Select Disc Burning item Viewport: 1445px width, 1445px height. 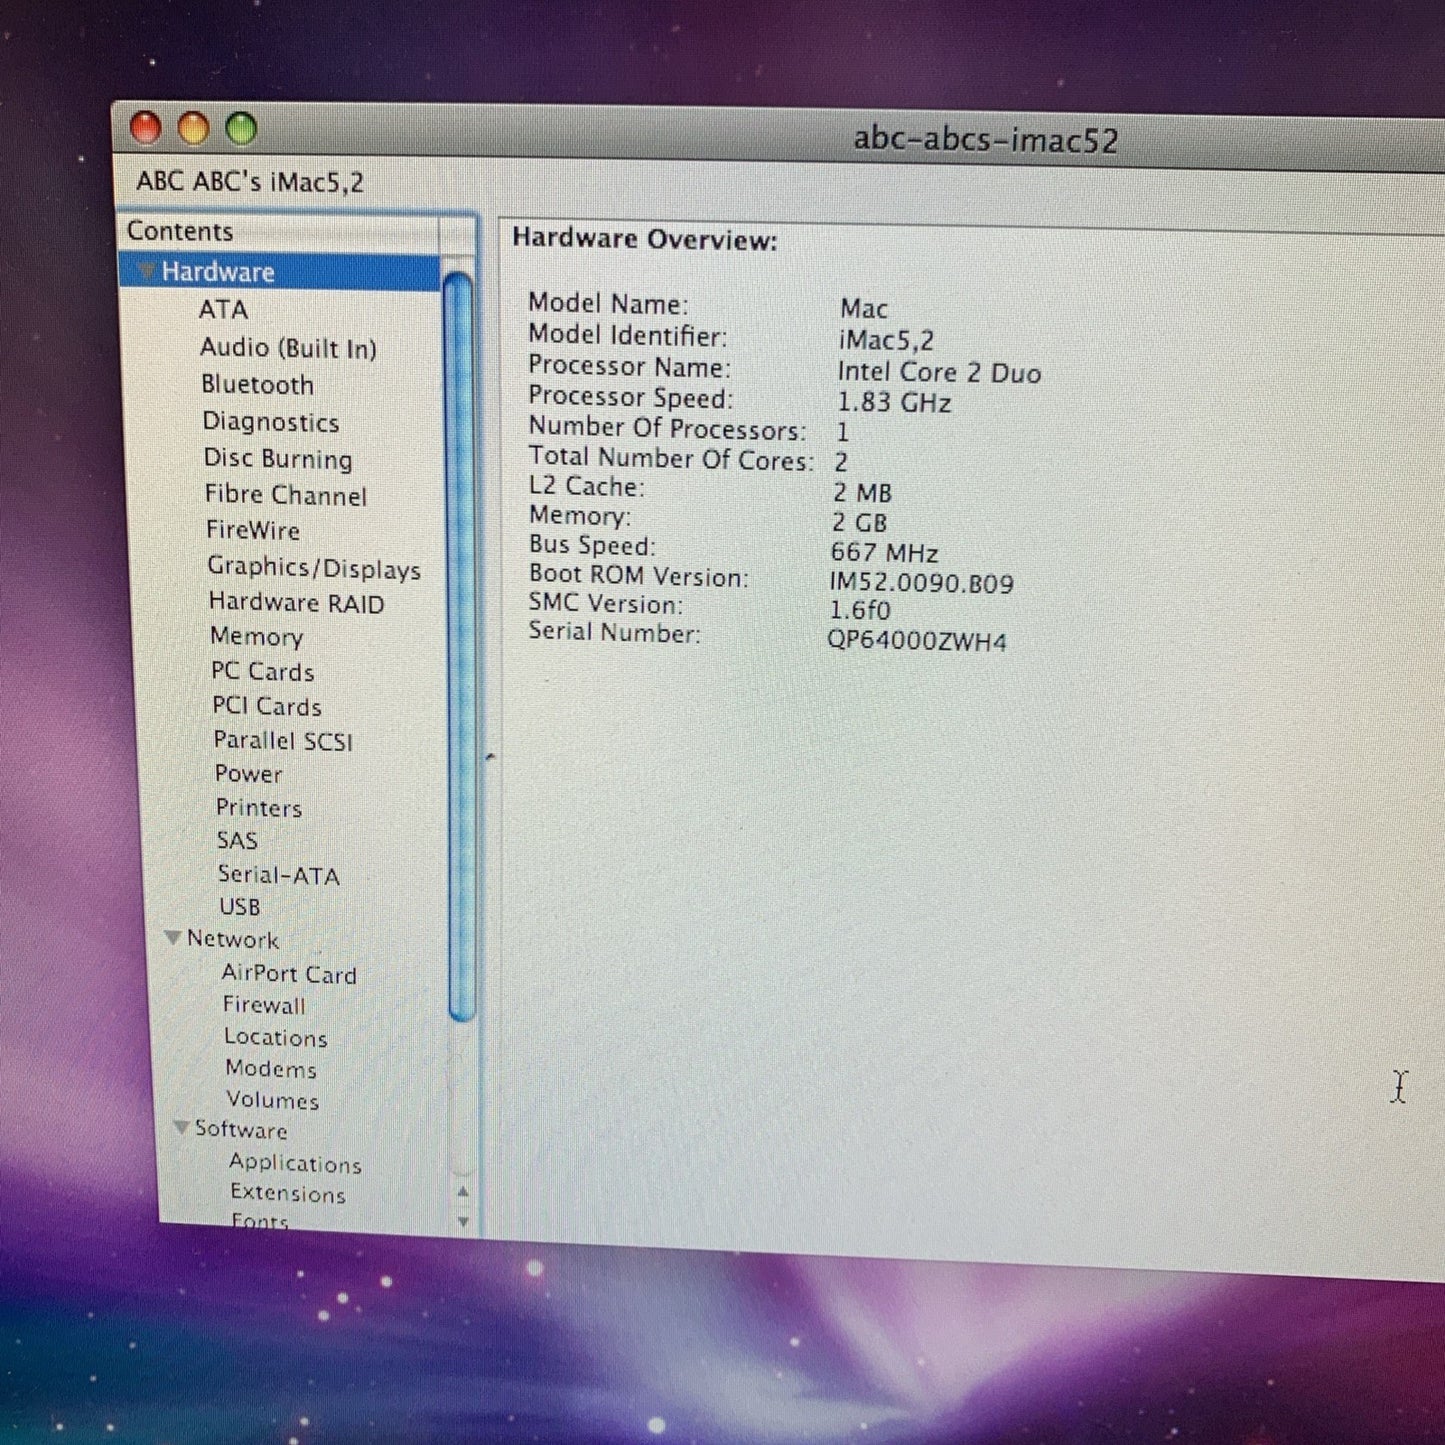tap(278, 459)
